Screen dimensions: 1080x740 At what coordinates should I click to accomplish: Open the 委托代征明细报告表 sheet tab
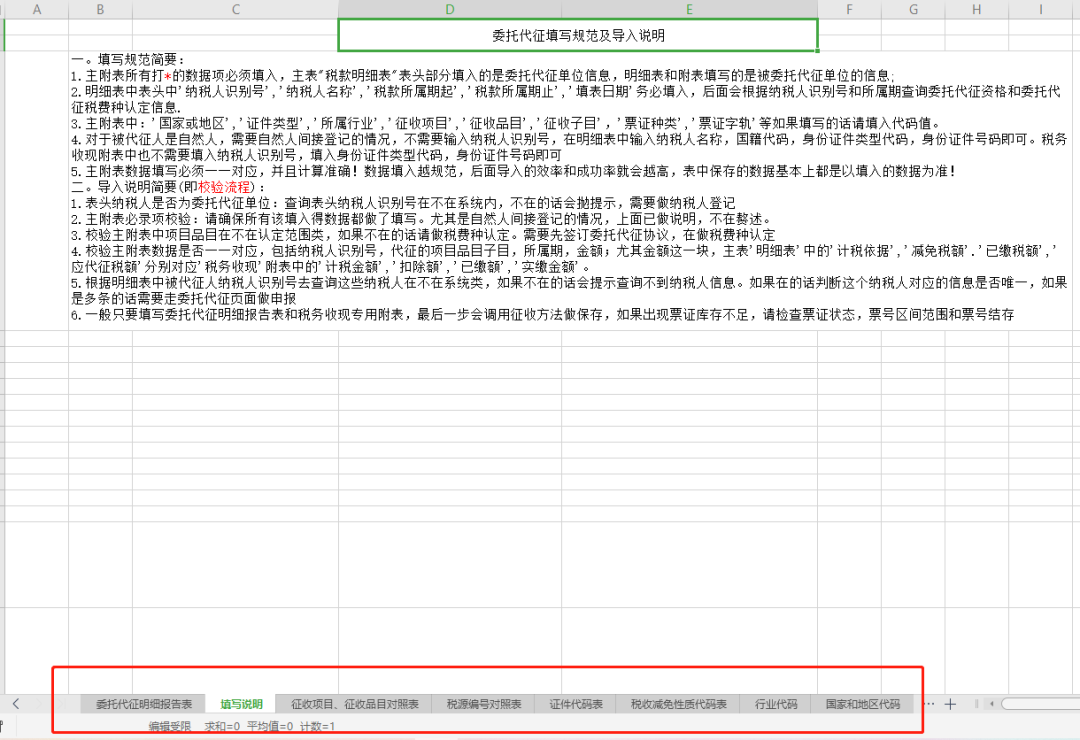point(143,704)
